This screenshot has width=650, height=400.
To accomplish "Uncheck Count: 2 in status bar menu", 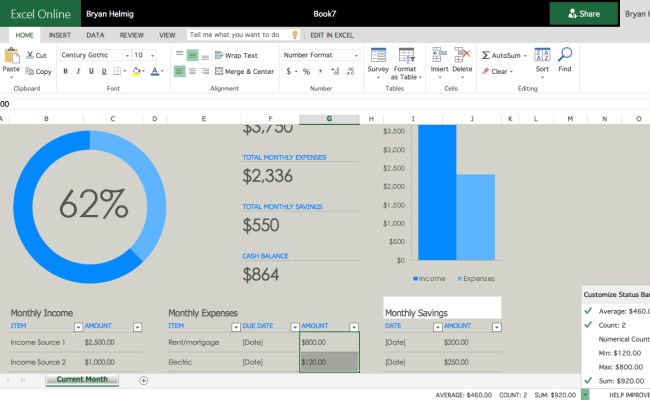I will 588,325.
